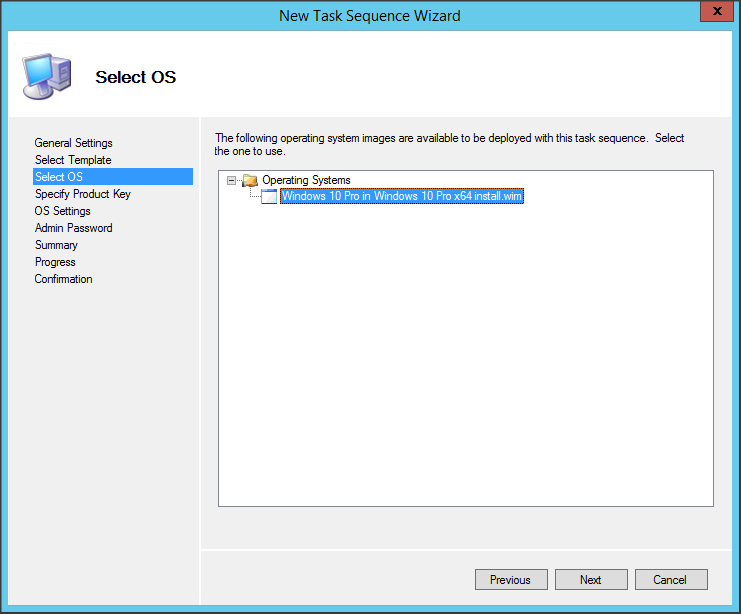Select the Progress step in sidebar

pyautogui.click(x=55, y=262)
